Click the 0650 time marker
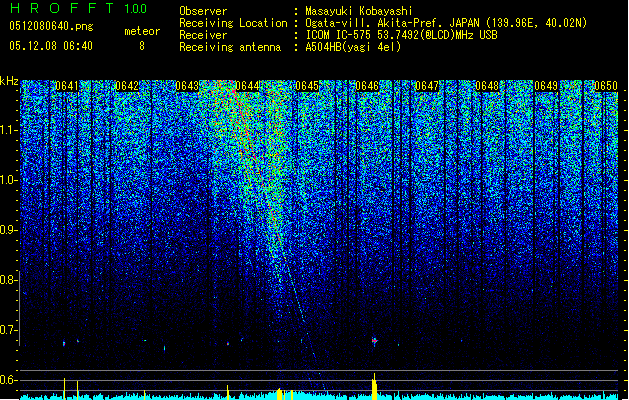This screenshot has height=400, width=629. click(606, 86)
